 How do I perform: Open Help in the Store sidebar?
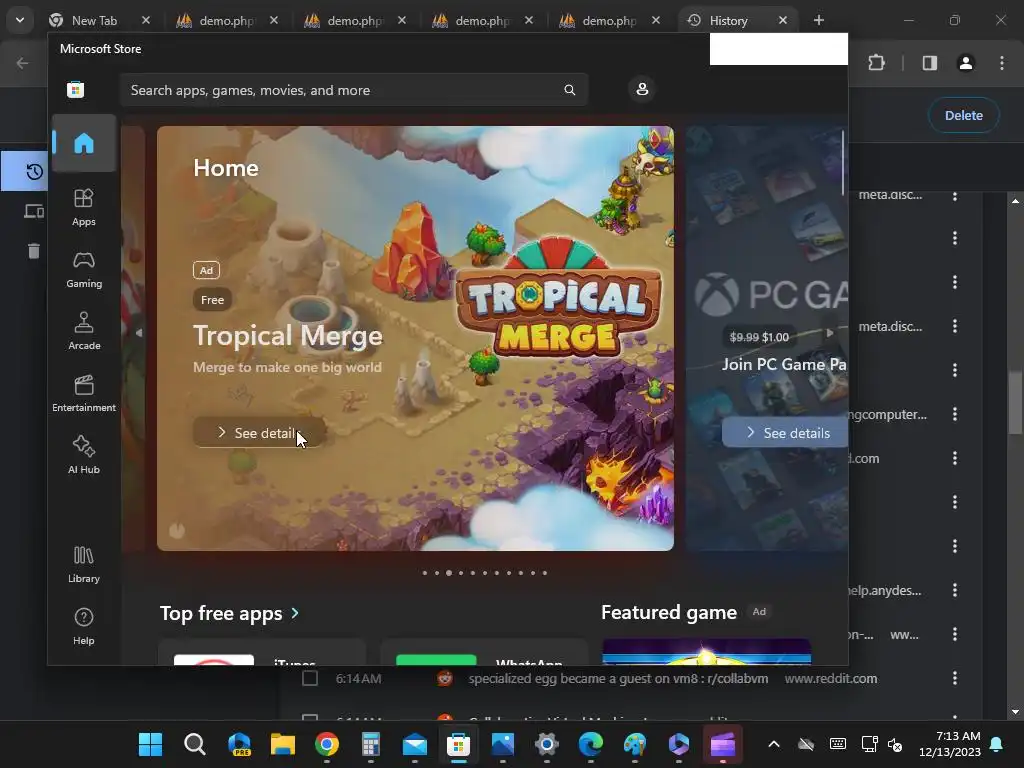pos(84,626)
